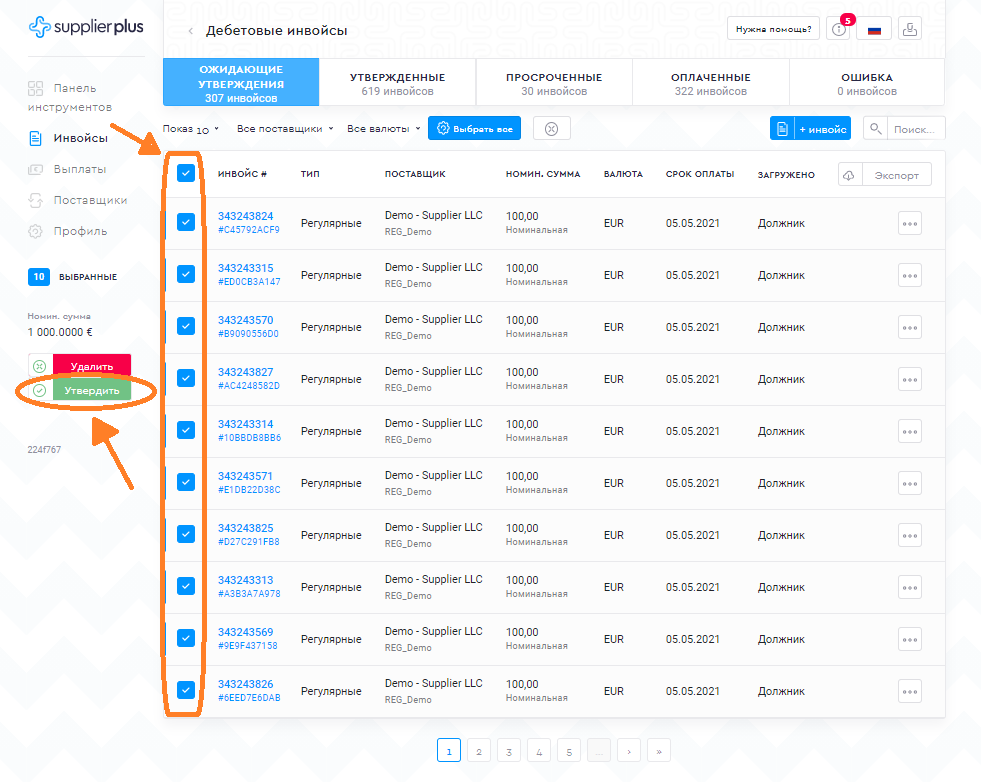Click the green Утвердить button
981x782 pixels.
click(92, 391)
